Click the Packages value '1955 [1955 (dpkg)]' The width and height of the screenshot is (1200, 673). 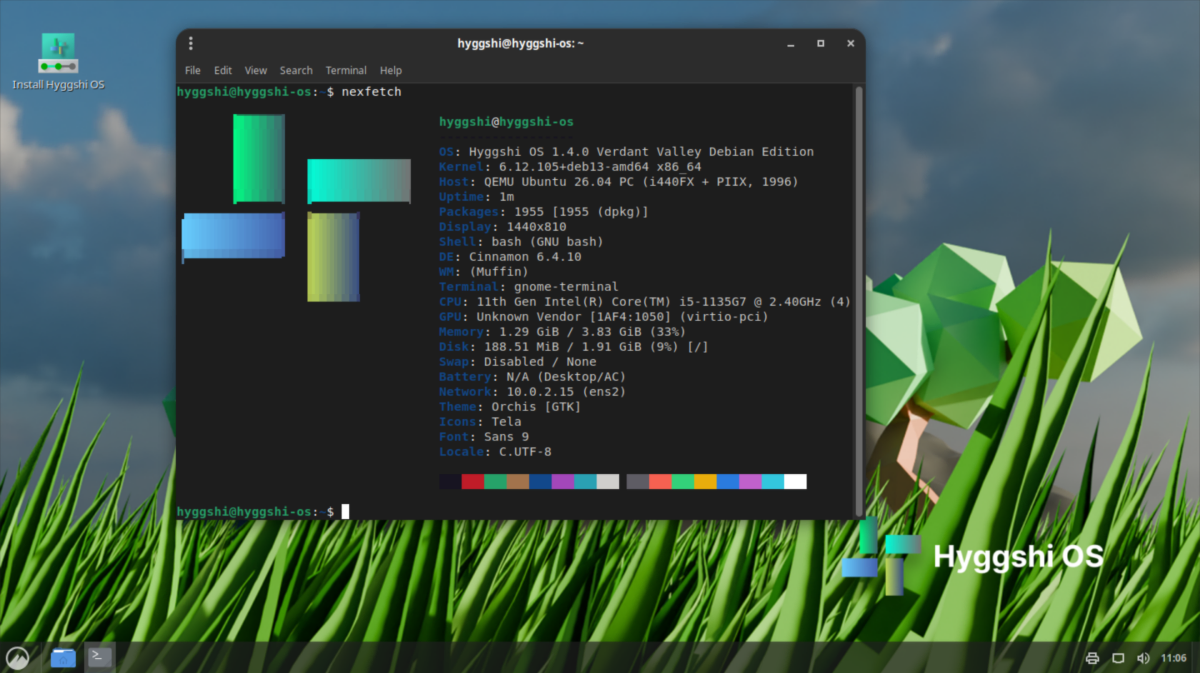(581, 212)
